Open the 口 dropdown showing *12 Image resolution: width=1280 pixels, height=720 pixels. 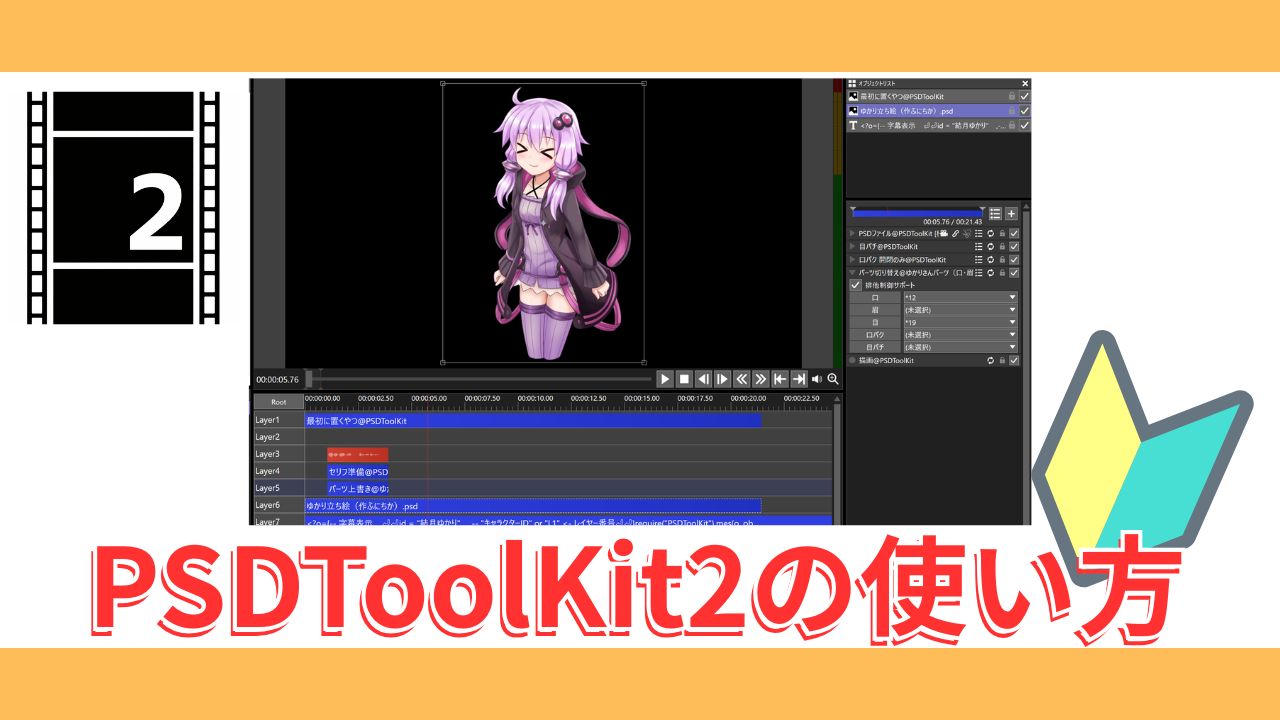[960, 297]
